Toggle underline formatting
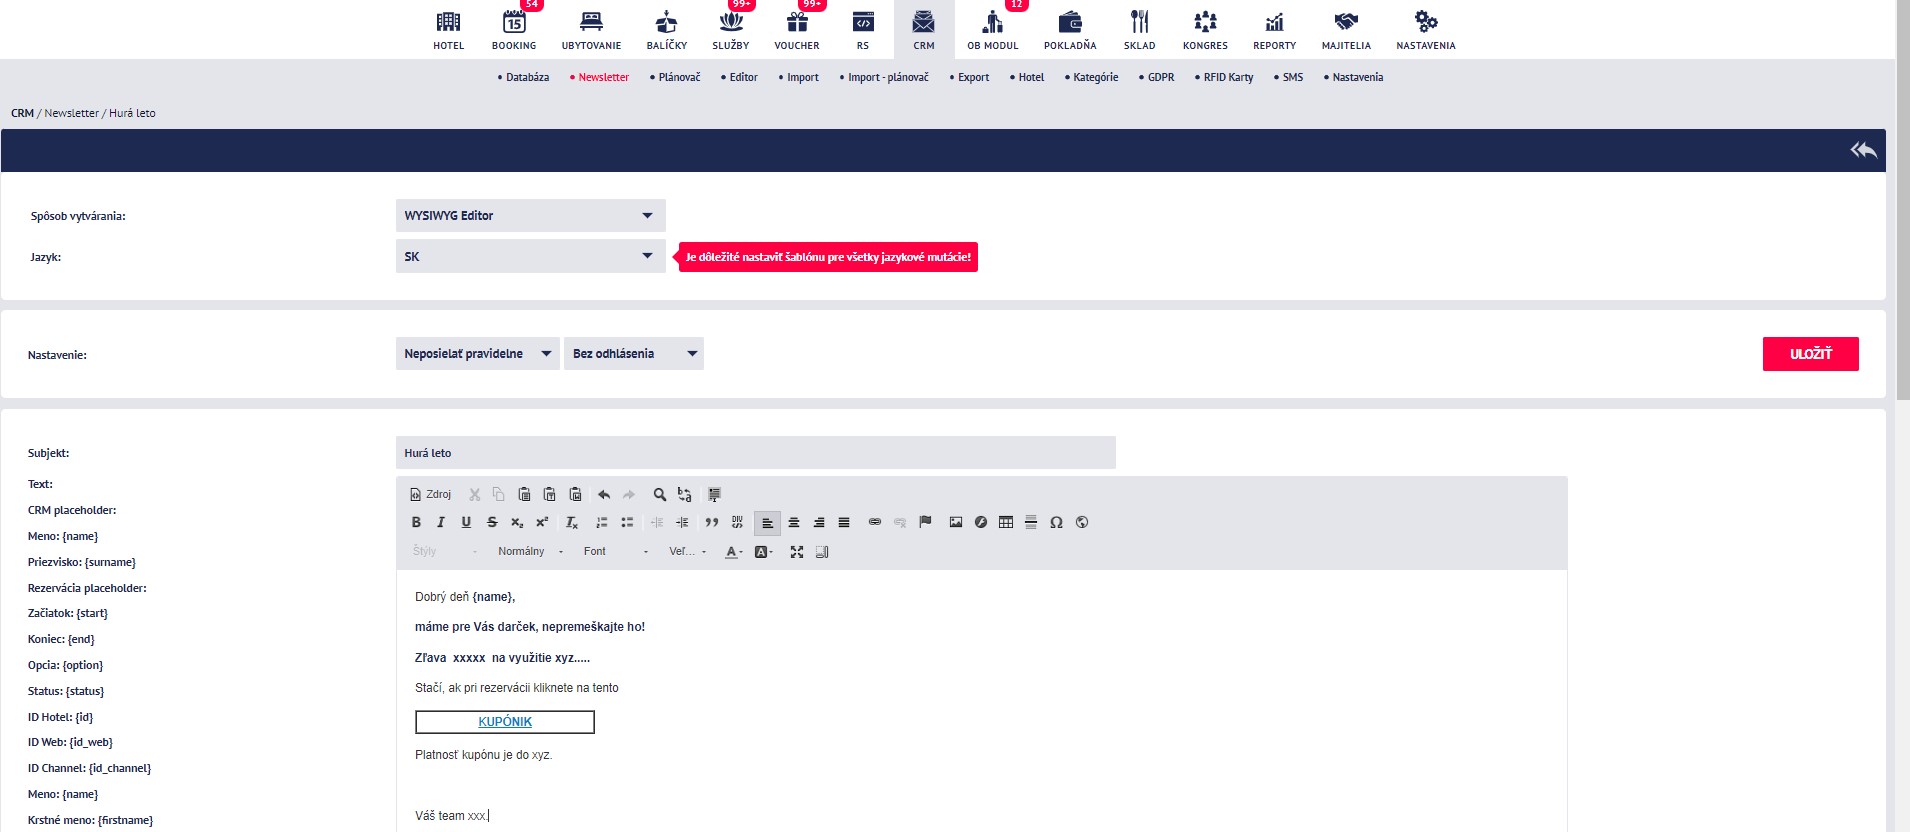 pyautogui.click(x=466, y=522)
